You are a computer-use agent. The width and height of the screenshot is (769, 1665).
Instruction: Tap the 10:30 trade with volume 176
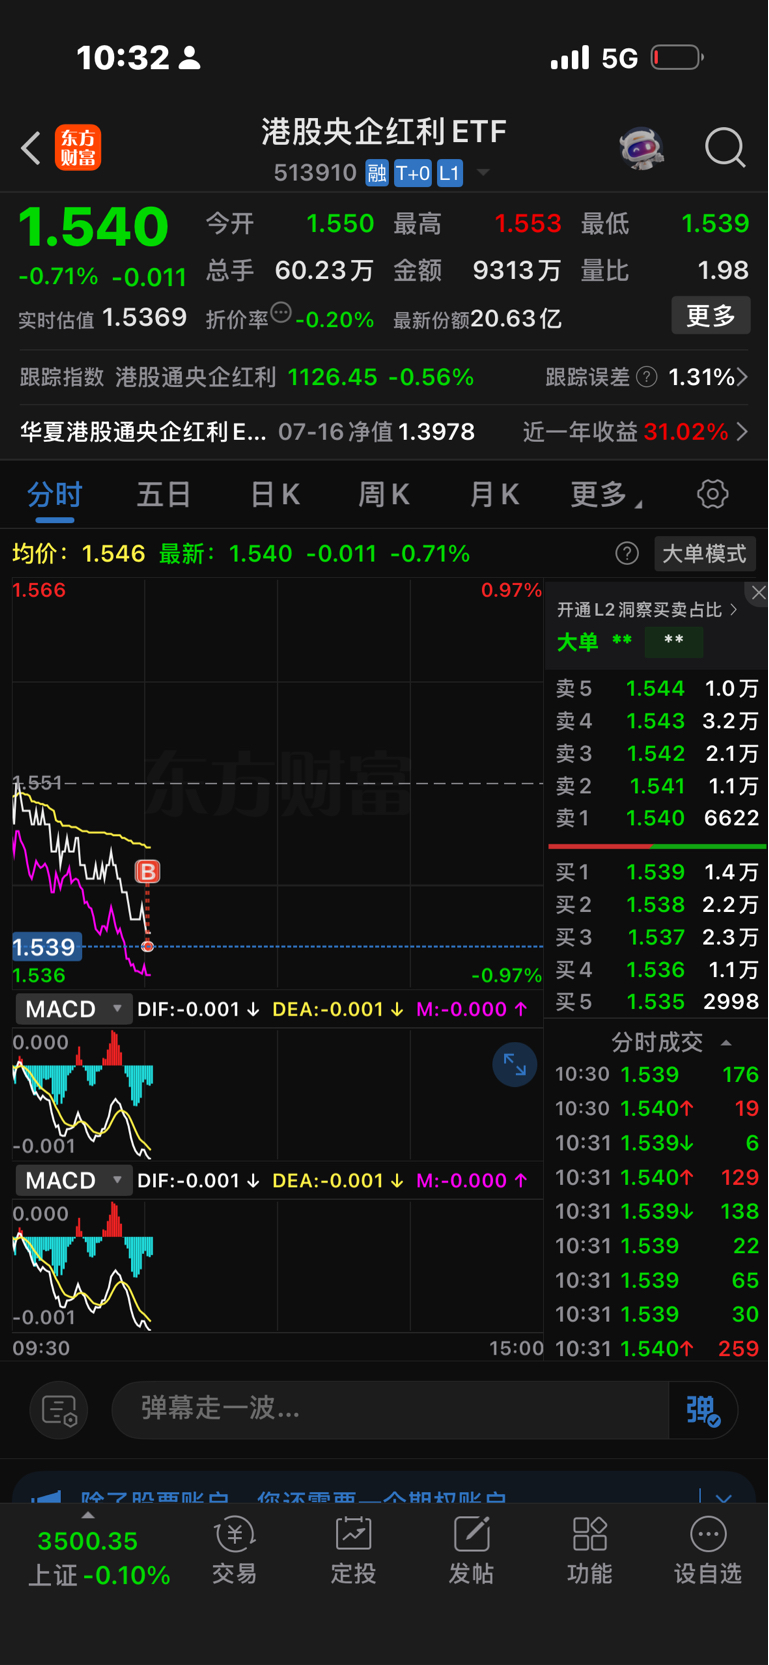657,1074
